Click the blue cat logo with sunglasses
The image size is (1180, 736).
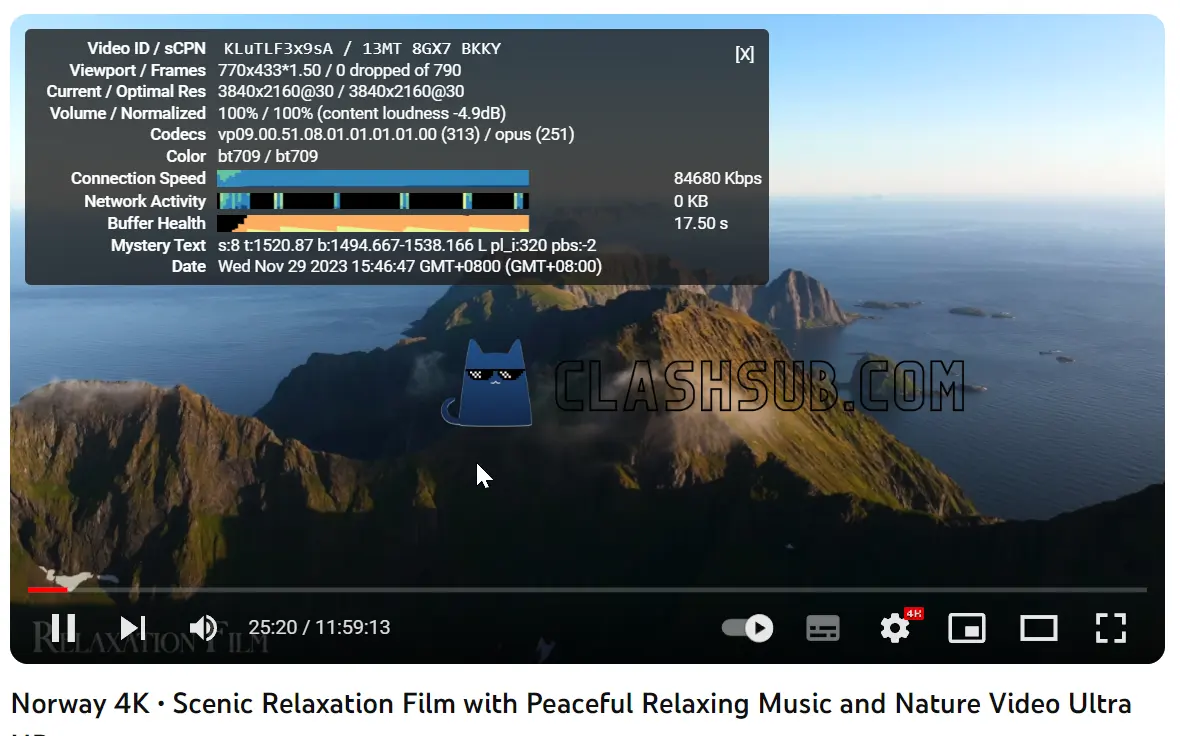488,384
